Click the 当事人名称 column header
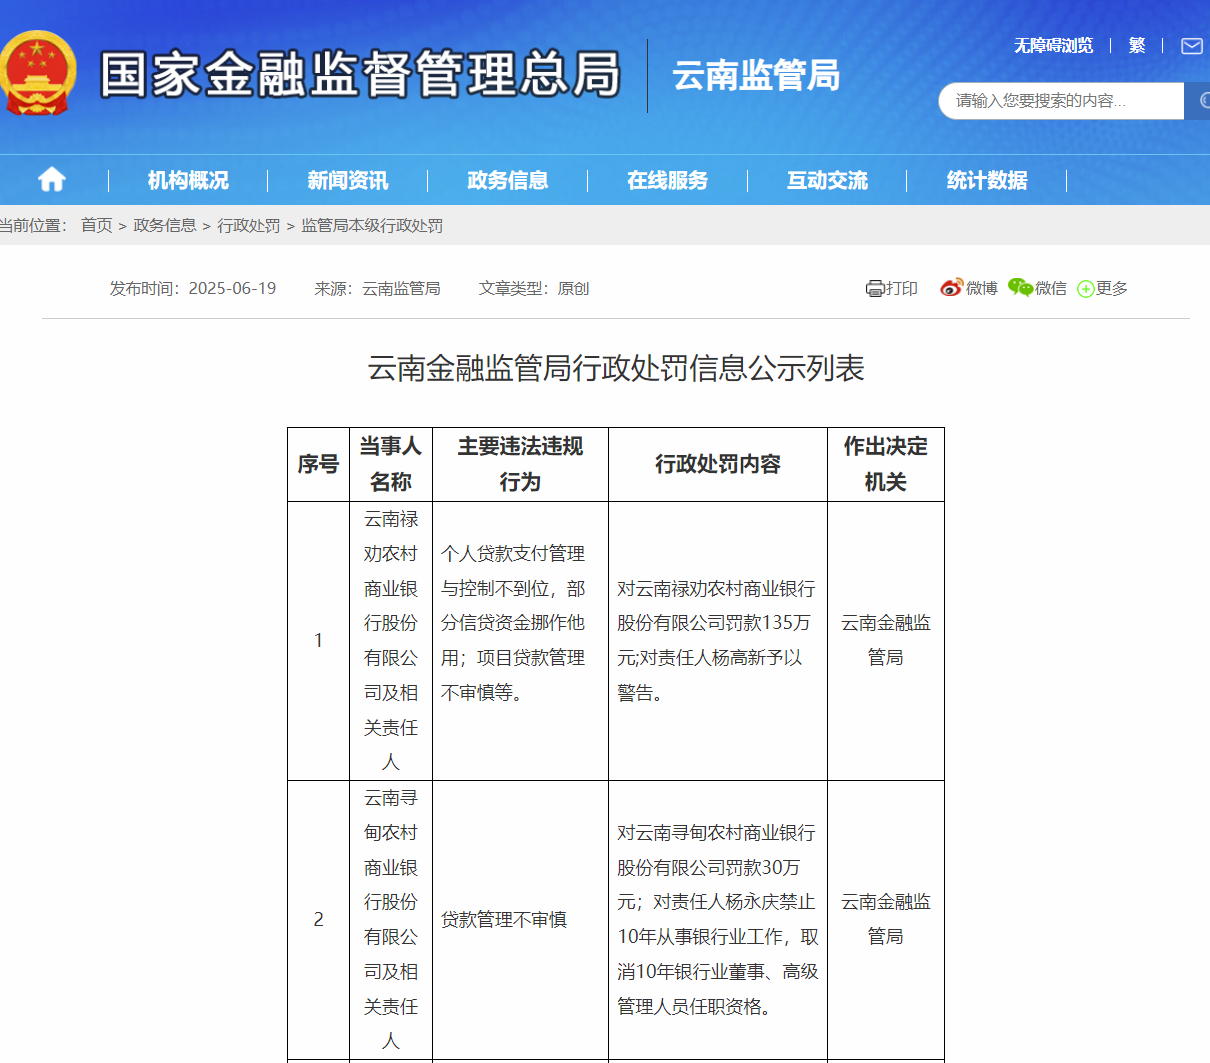Image resolution: width=1210 pixels, height=1063 pixels. [x=391, y=464]
